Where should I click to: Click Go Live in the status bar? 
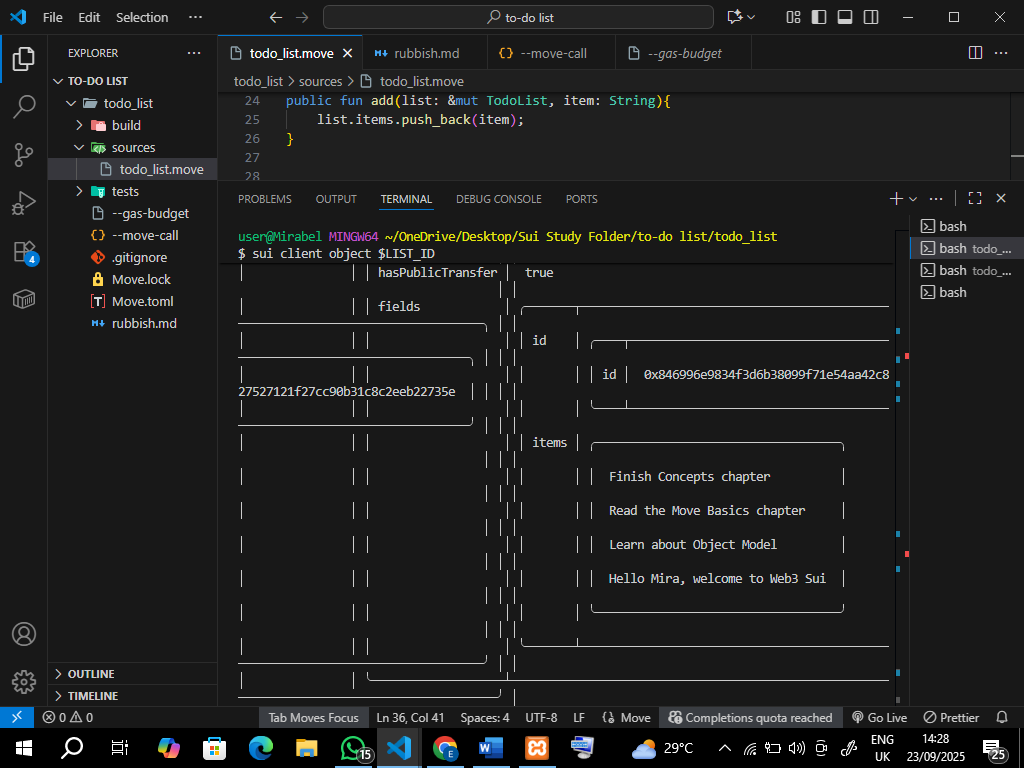tap(880, 717)
